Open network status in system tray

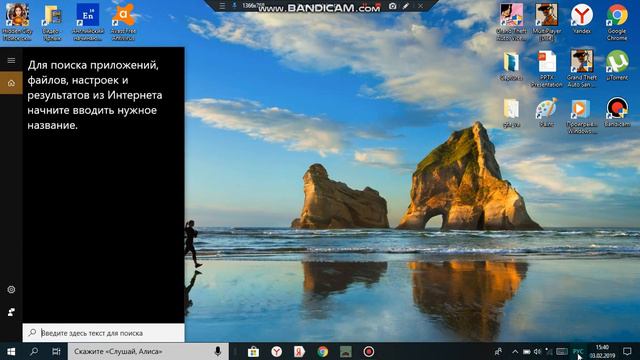tap(549, 351)
